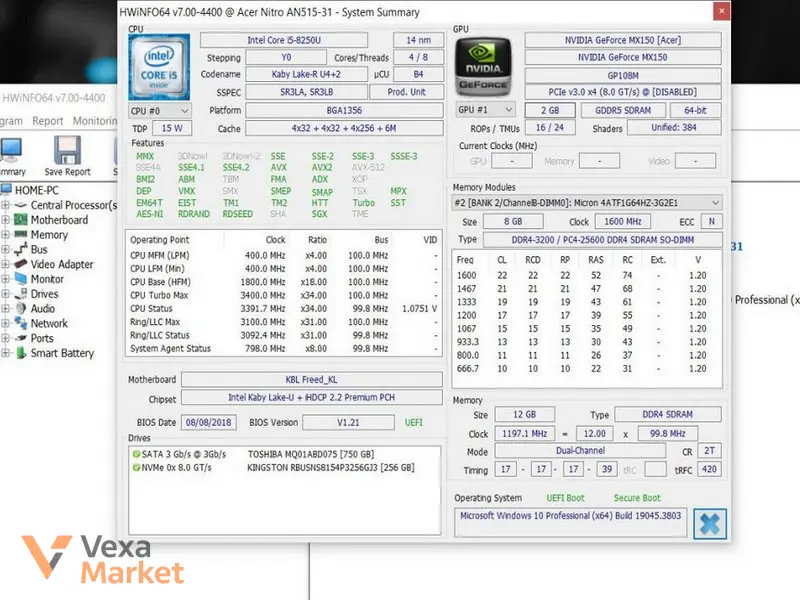
Task: Click the Intel Kaby Lake-U chipset field
Action: coord(311,397)
